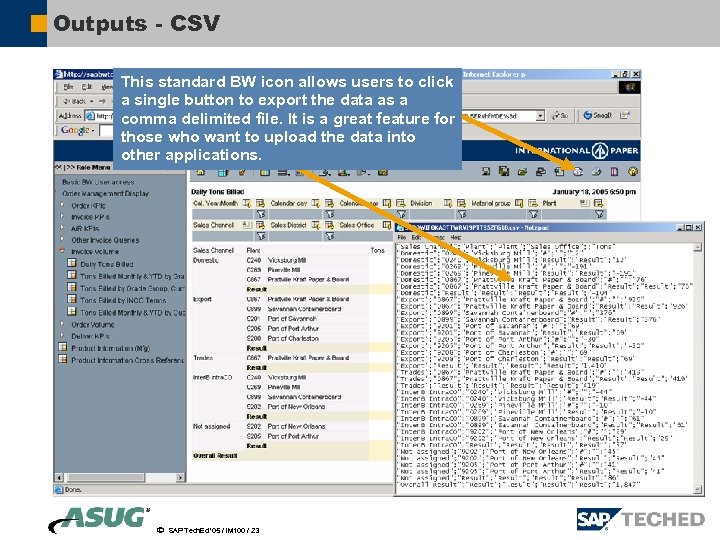Click the icon beside Product Information (Mfg)

[x=63, y=347]
